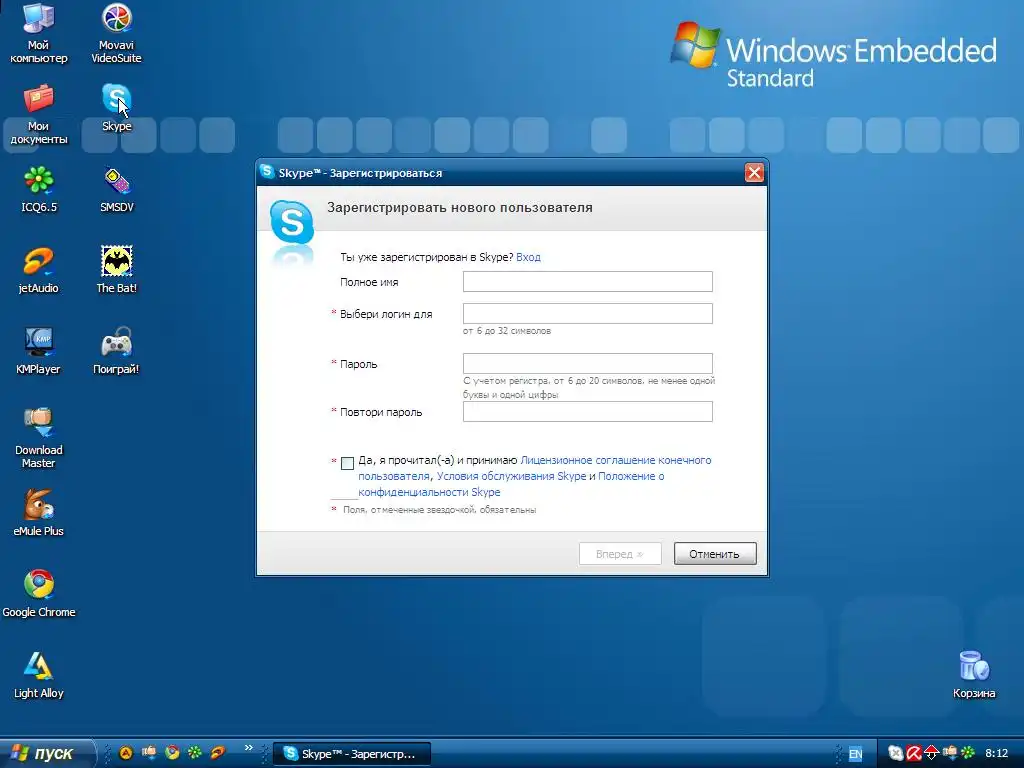This screenshot has height=768, width=1024.
Task: Click the yellow round quick launch icon
Action: 126,752
